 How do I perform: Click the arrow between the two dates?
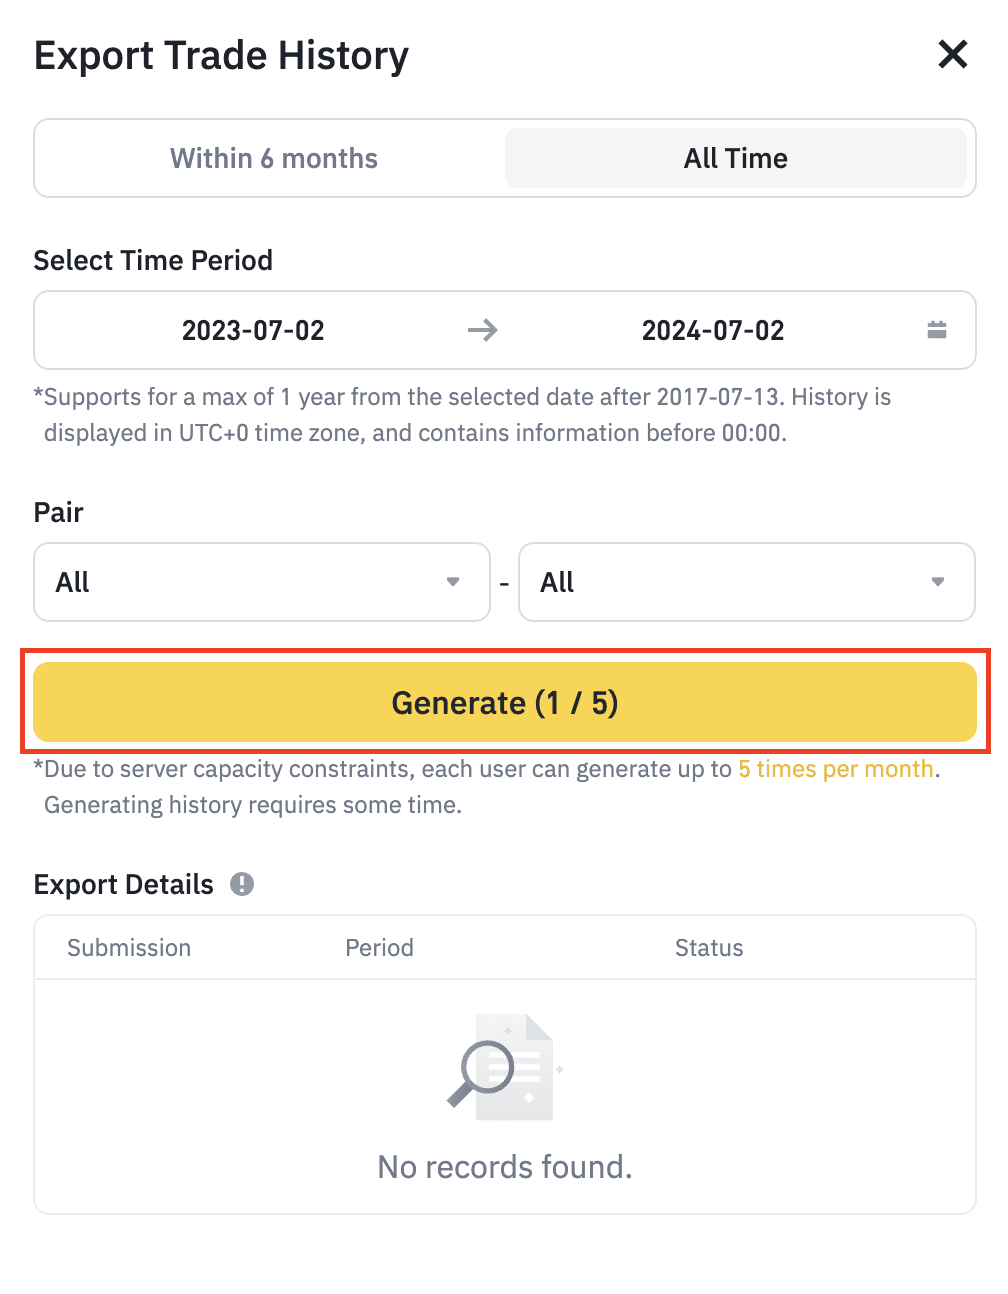click(482, 330)
